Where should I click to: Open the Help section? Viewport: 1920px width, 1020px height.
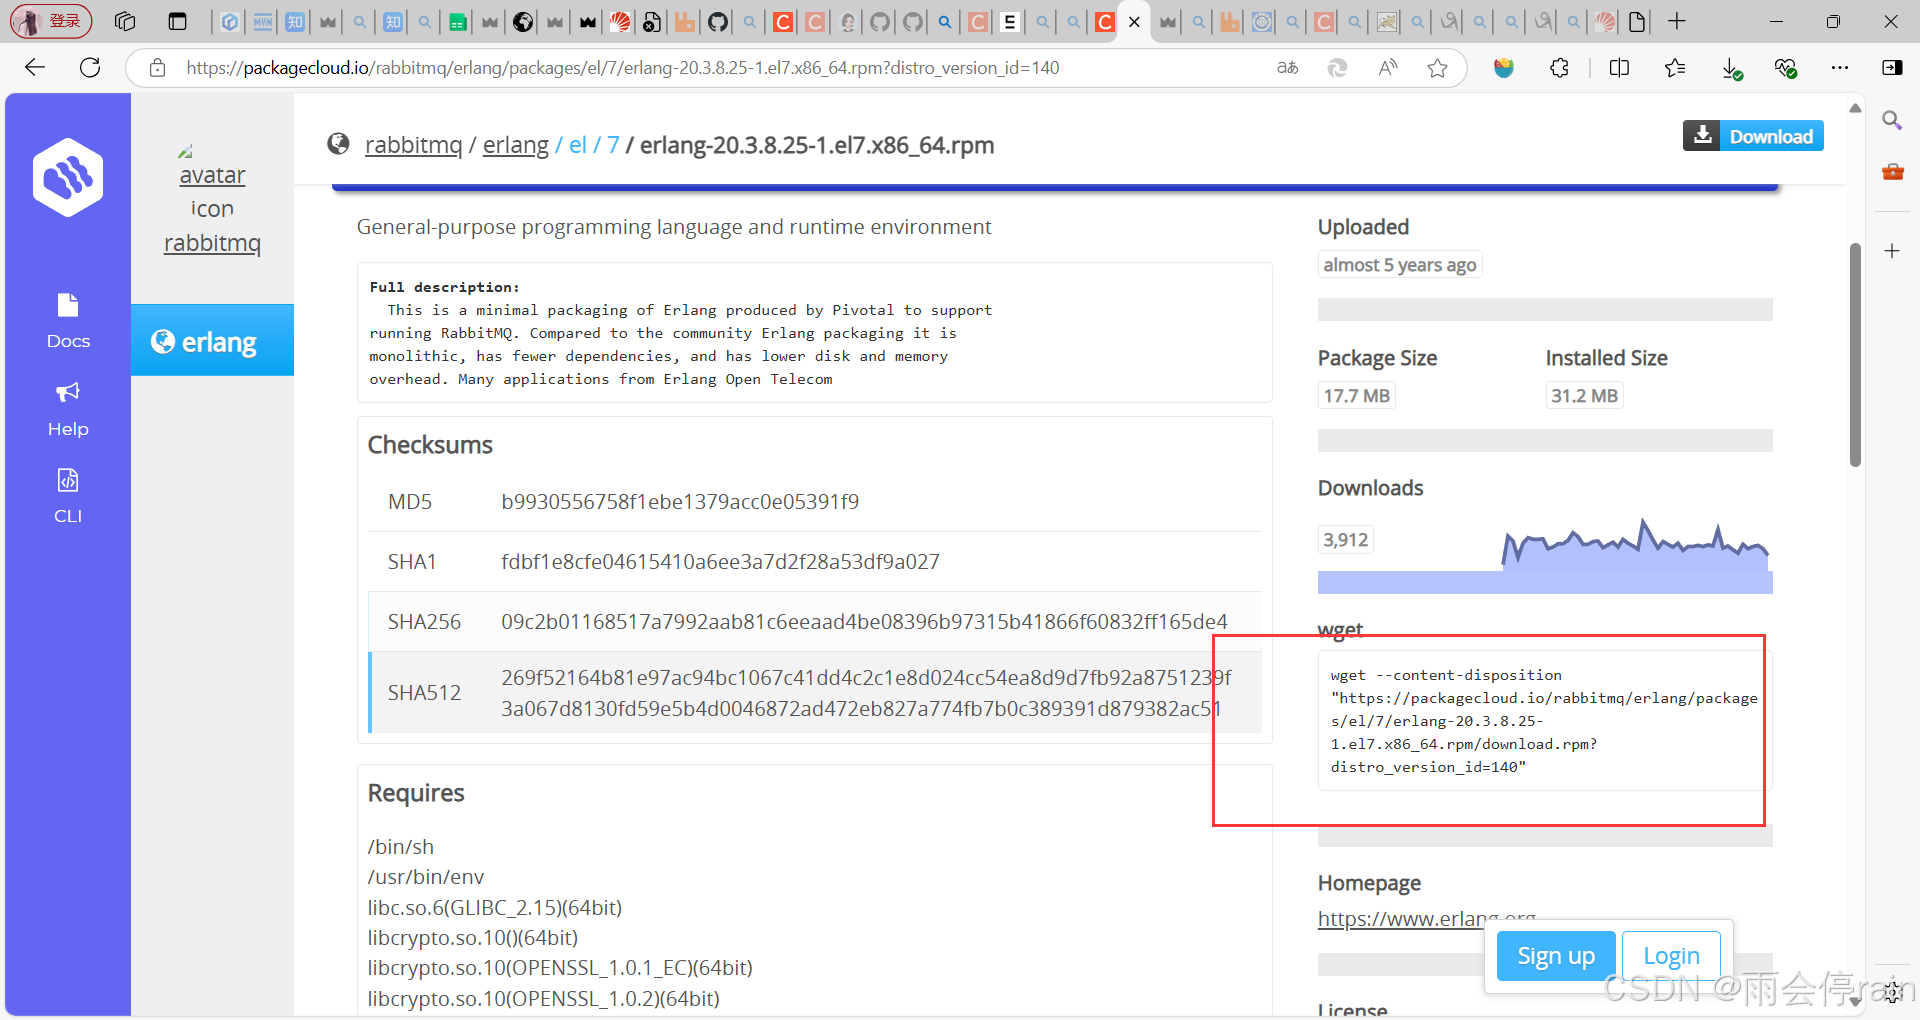point(68,410)
